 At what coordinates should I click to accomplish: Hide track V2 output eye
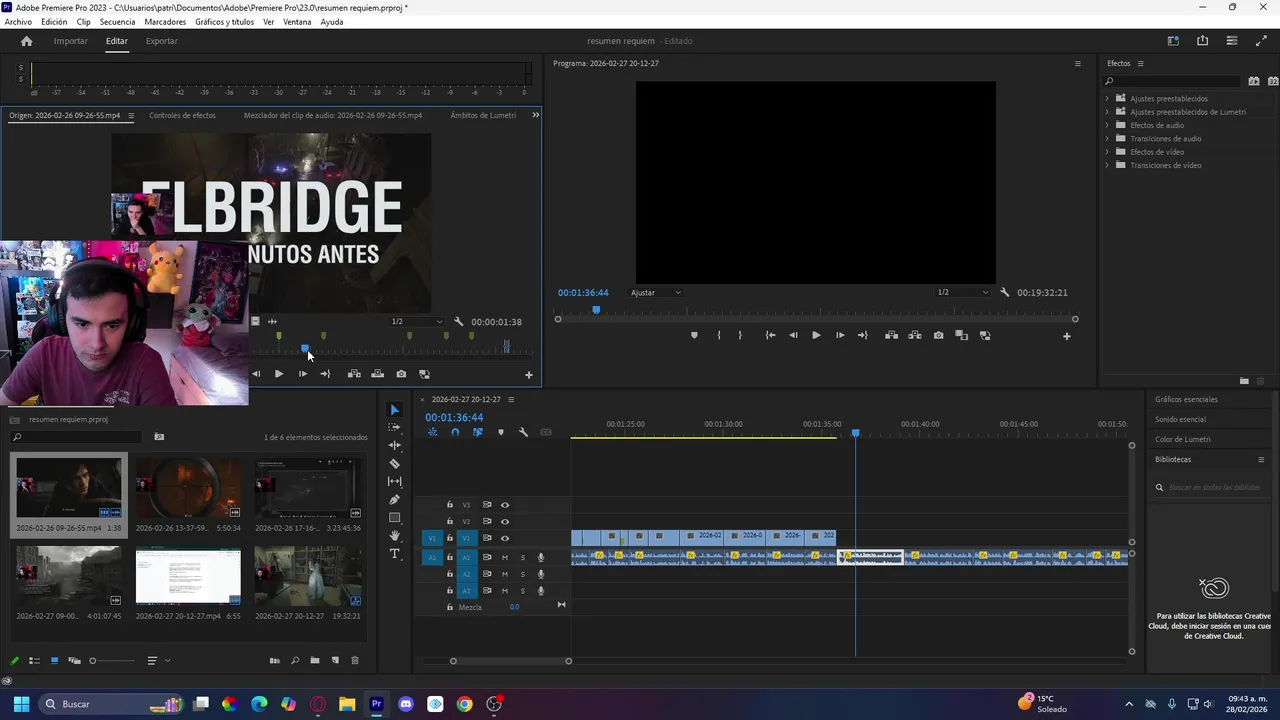(x=505, y=521)
